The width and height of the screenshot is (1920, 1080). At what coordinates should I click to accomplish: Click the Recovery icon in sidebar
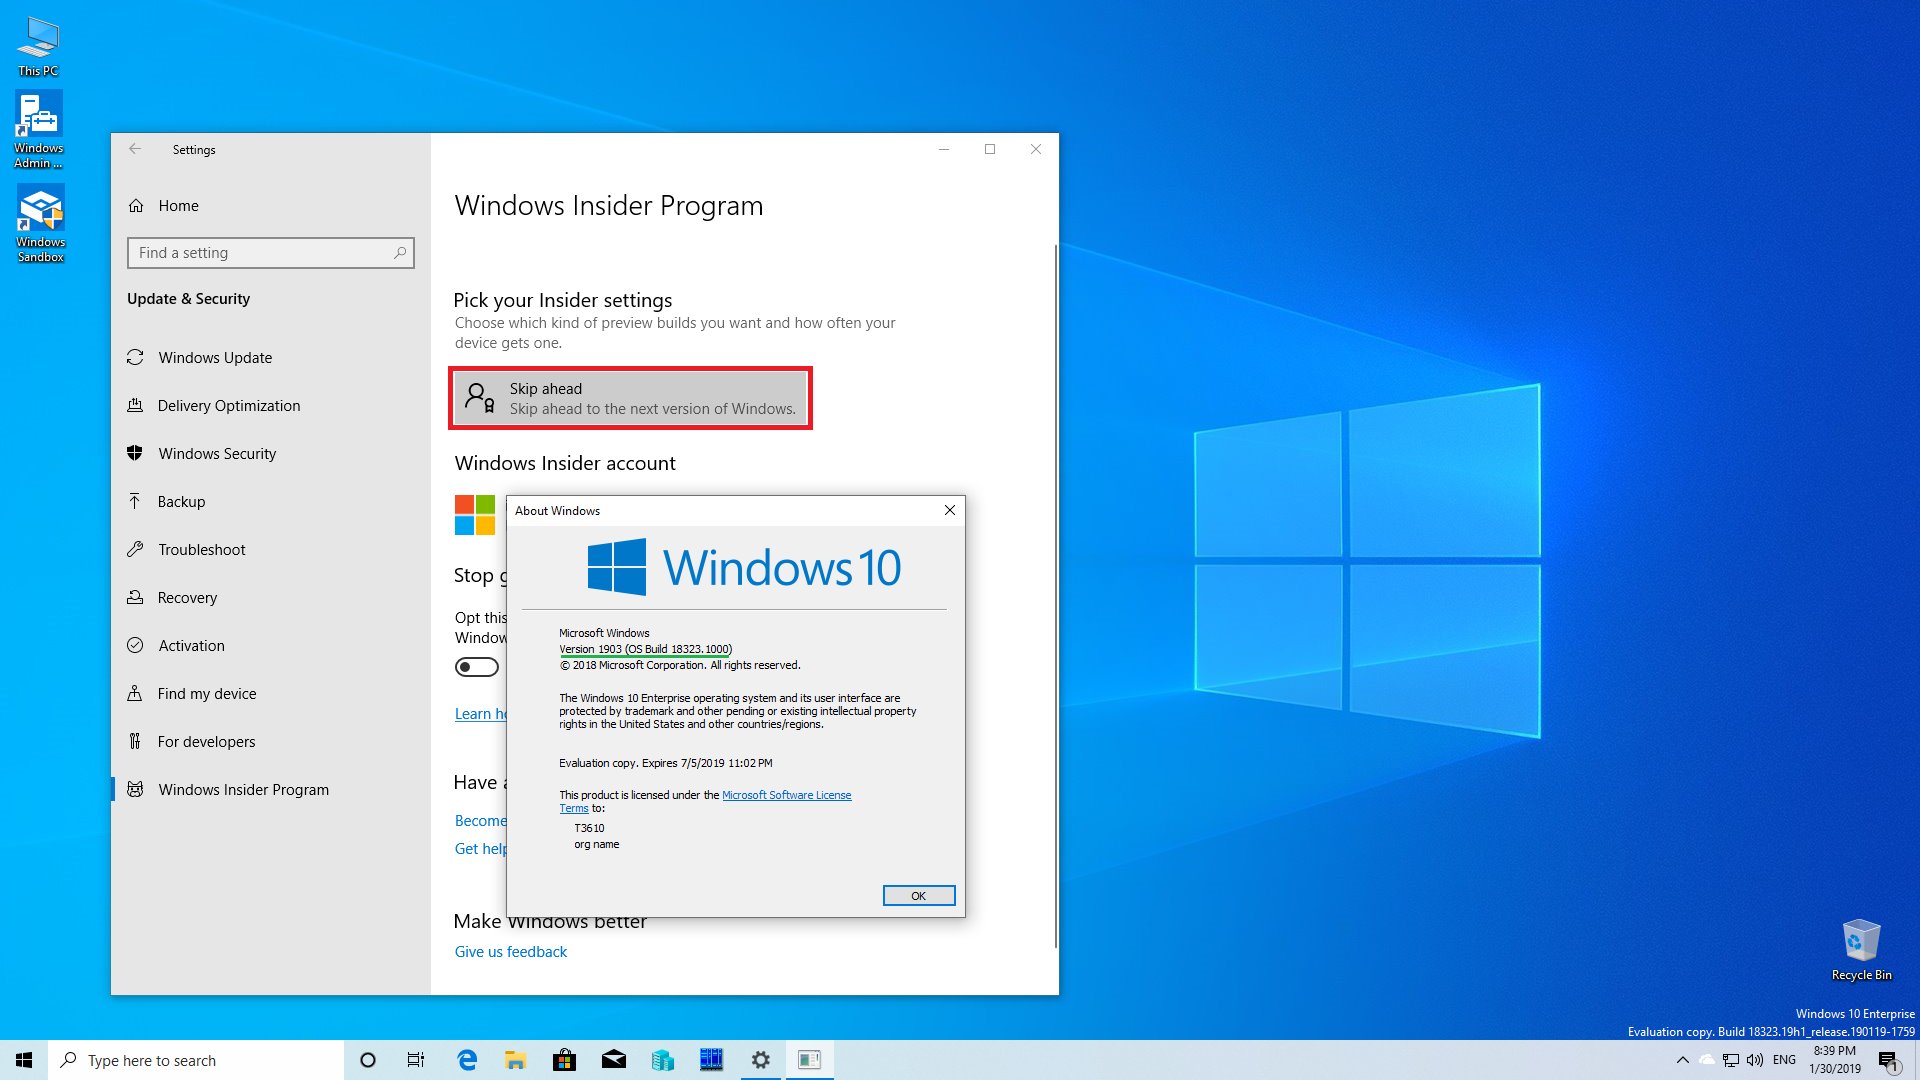(x=135, y=597)
